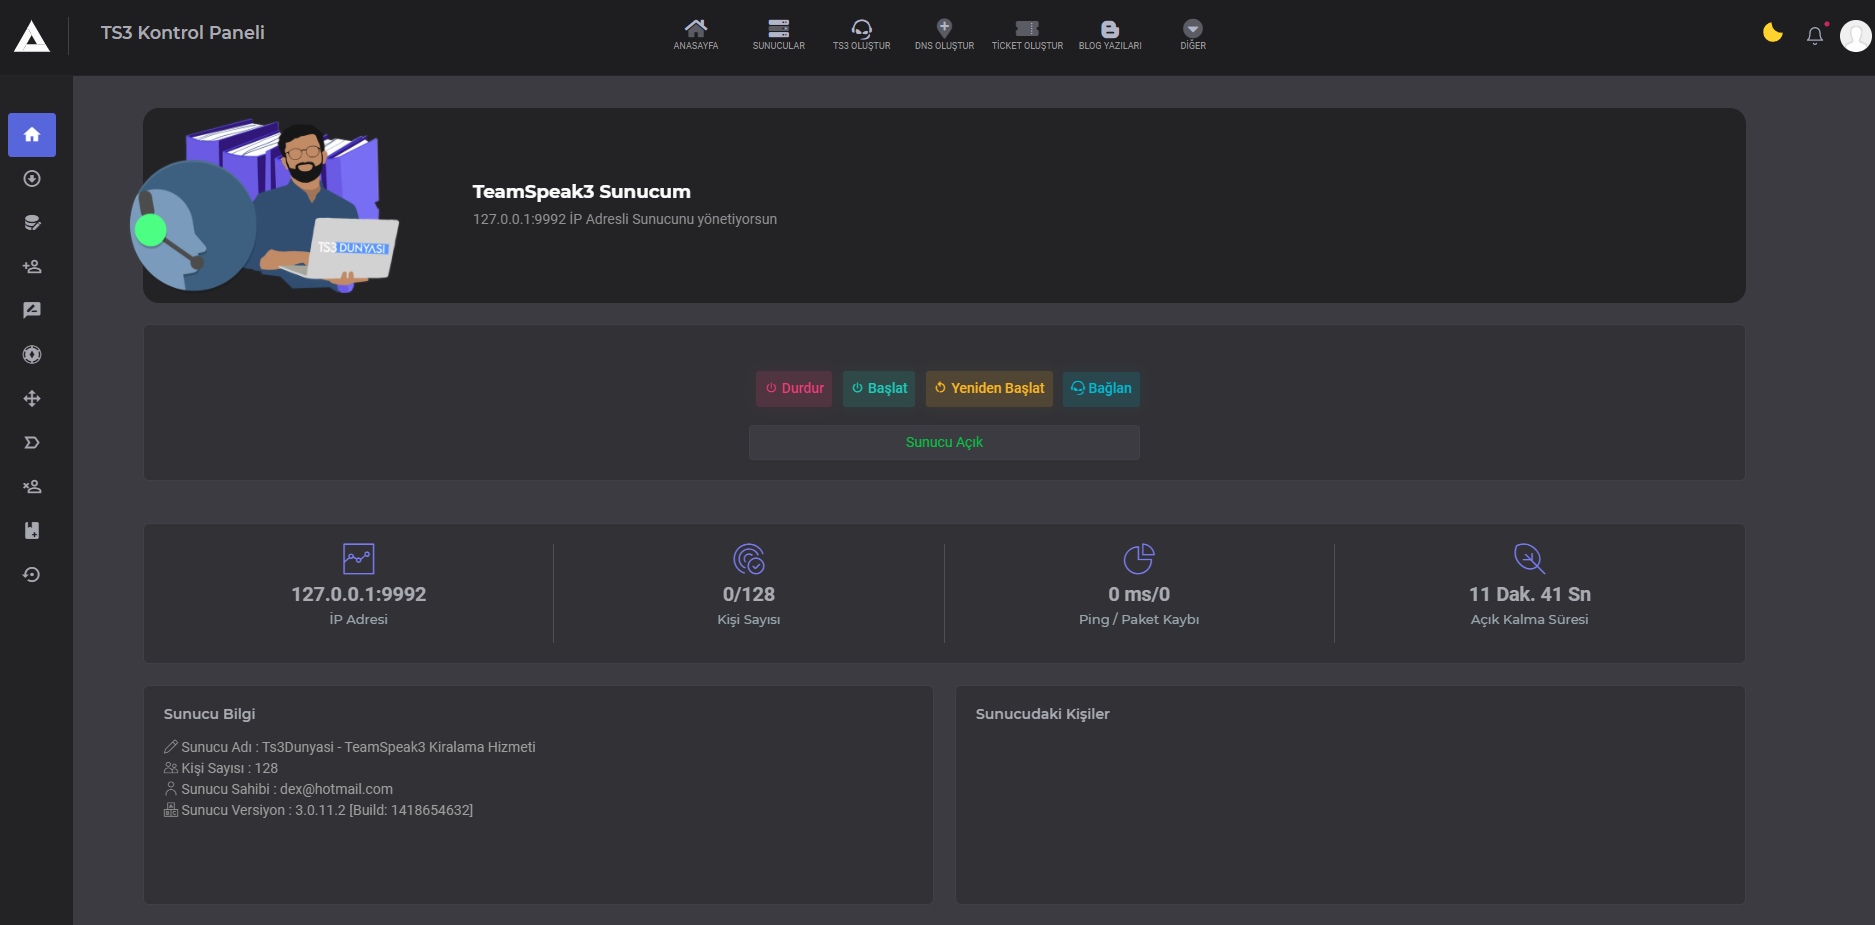Click the message edit sidebar icon
Image resolution: width=1875 pixels, height=925 pixels.
point(32,311)
